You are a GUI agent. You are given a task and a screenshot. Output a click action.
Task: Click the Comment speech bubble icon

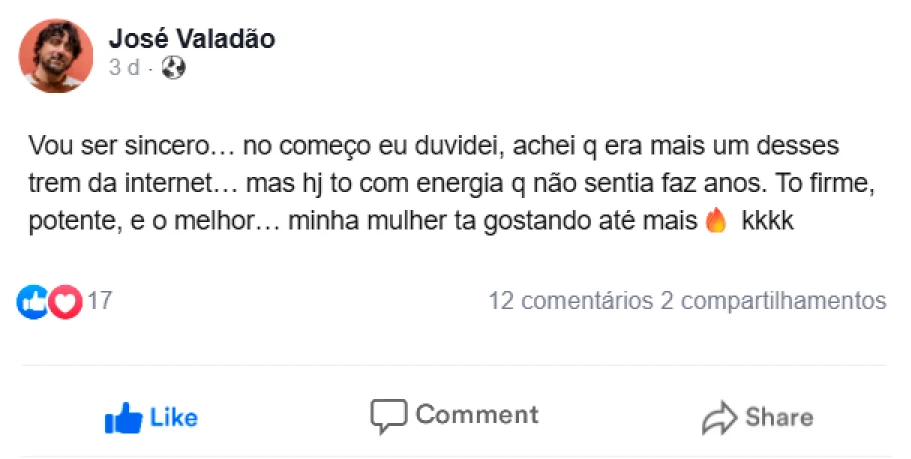[x=388, y=416]
